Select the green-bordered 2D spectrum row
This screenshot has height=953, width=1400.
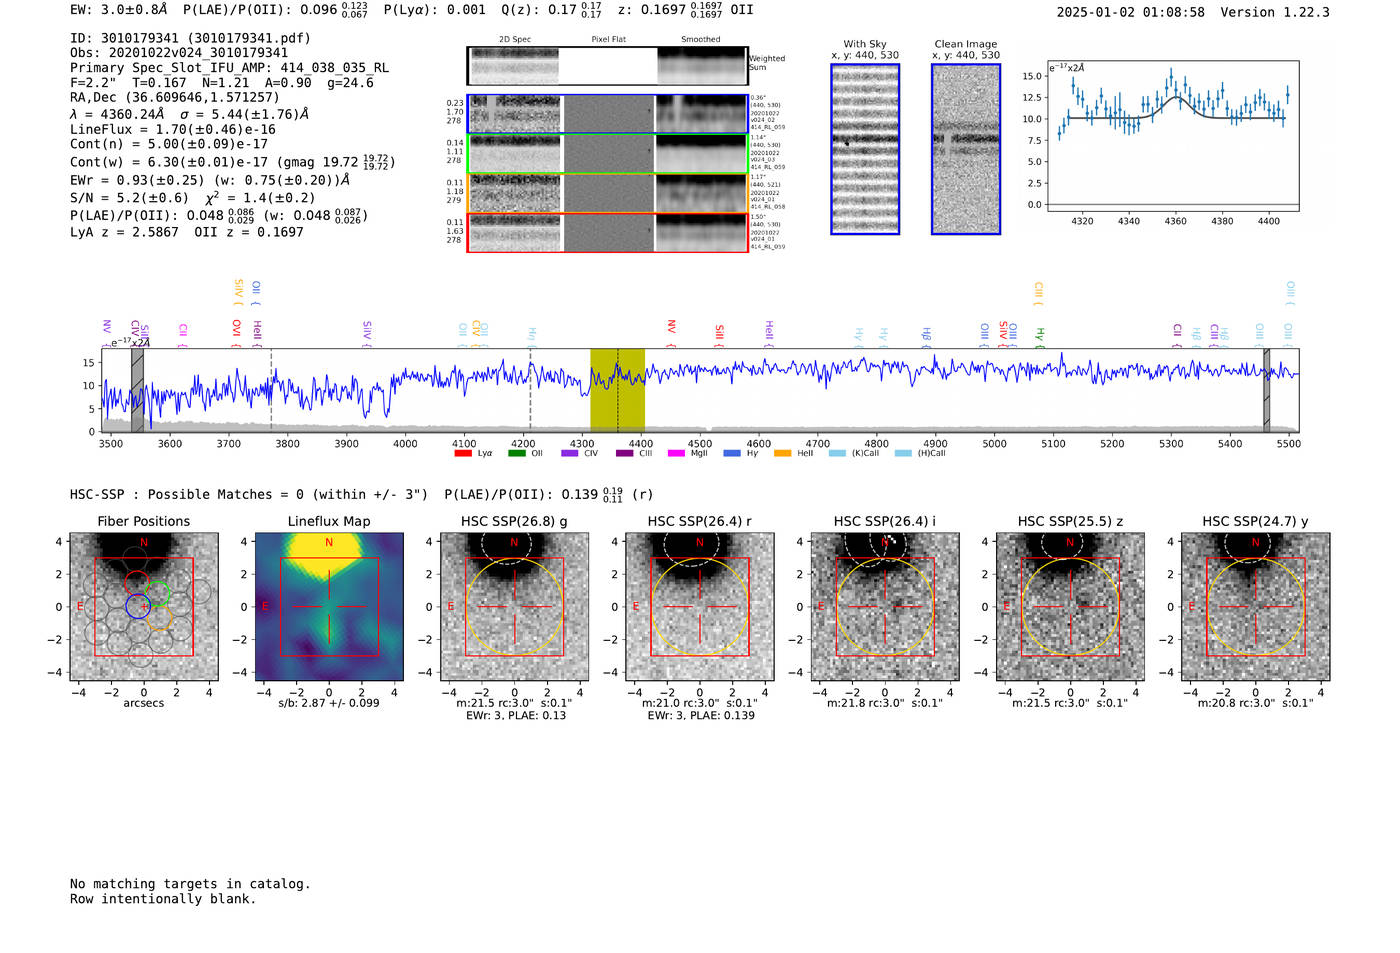607,154
